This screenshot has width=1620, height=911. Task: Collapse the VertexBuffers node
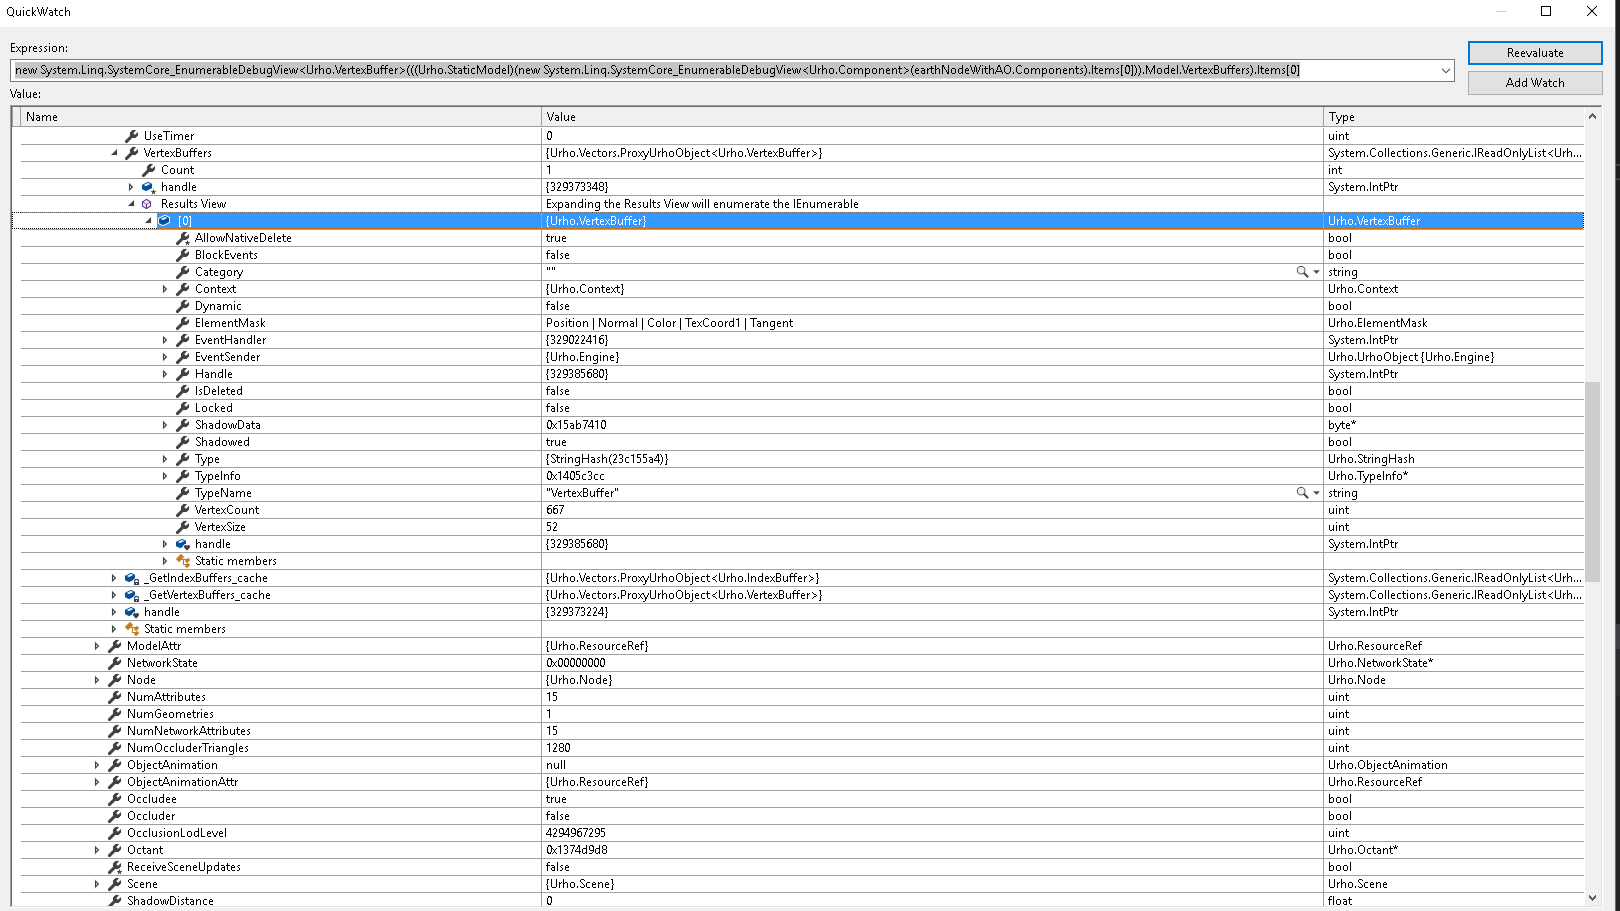click(x=114, y=153)
